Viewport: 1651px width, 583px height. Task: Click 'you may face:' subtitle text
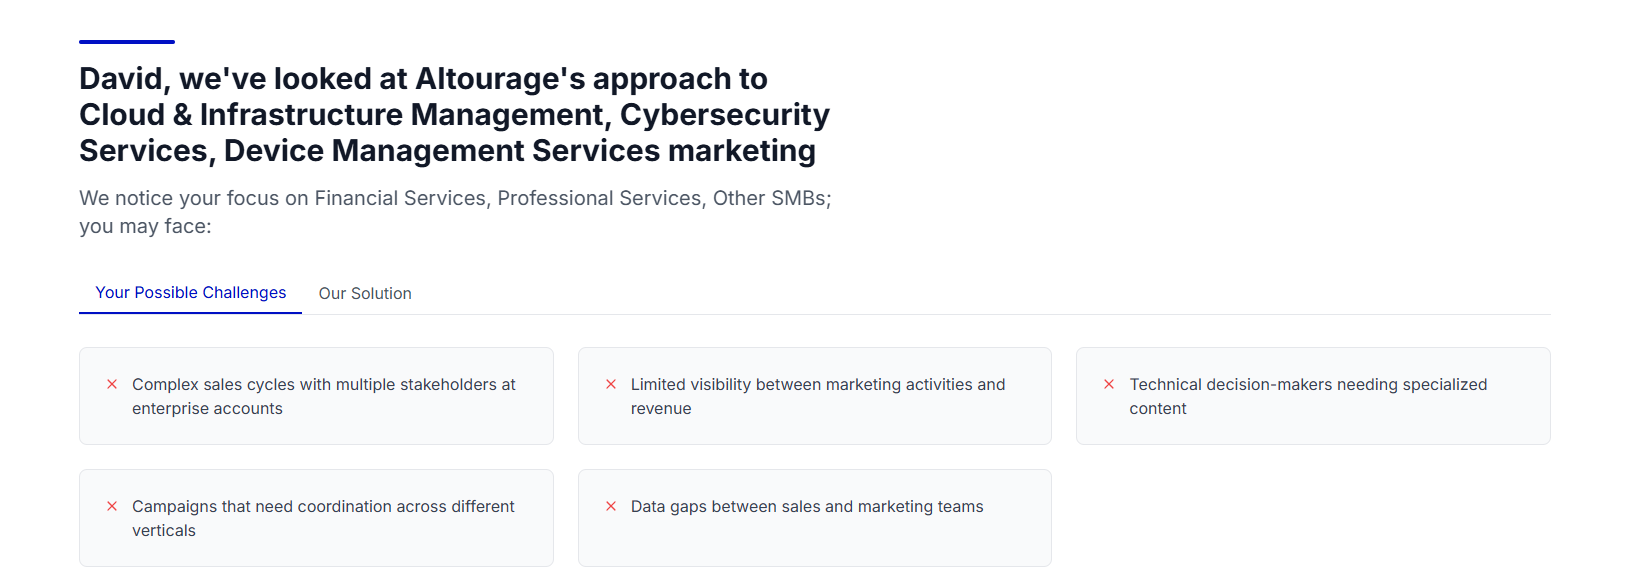click(145, 227)
